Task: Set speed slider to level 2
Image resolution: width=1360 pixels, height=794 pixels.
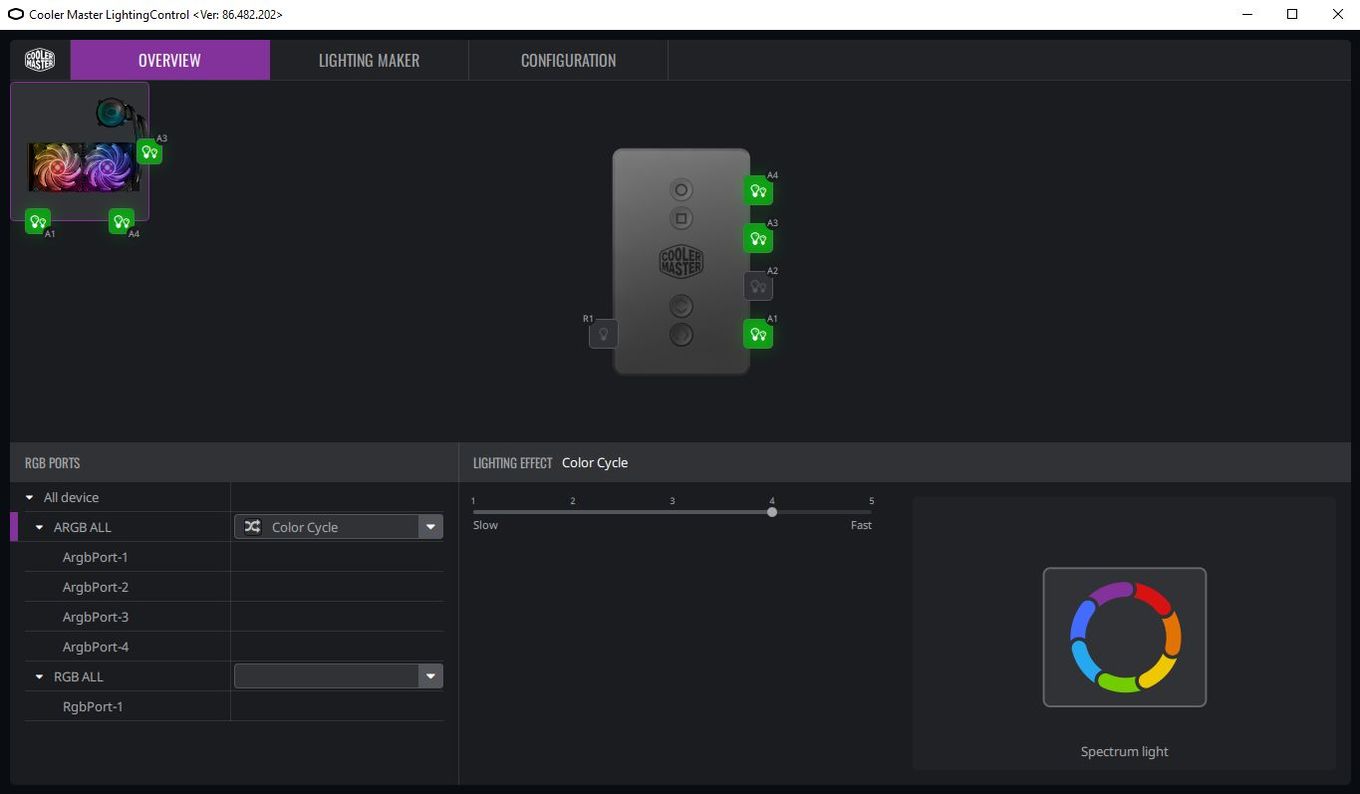Action: pyautogui.click(x=573, y=512)
